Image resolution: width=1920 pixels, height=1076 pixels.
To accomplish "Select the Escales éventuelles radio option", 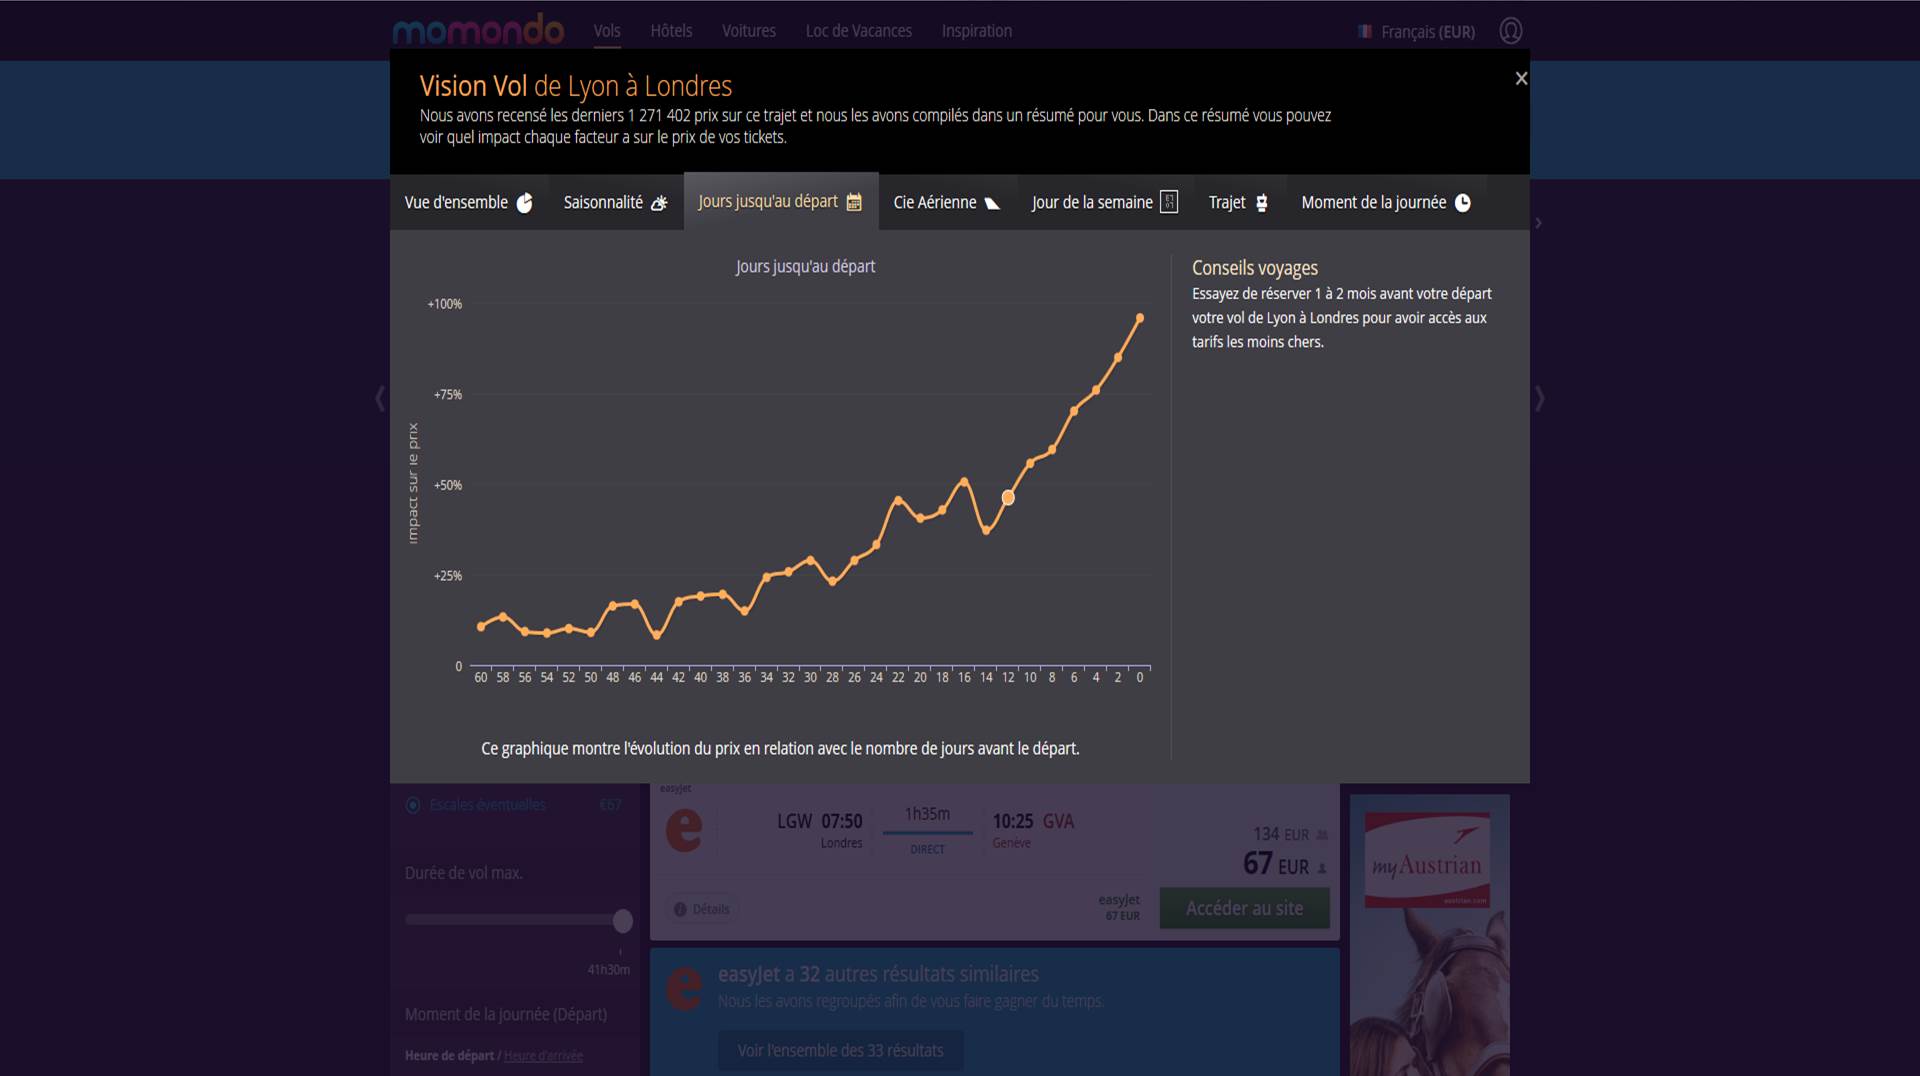I will 413,805.
